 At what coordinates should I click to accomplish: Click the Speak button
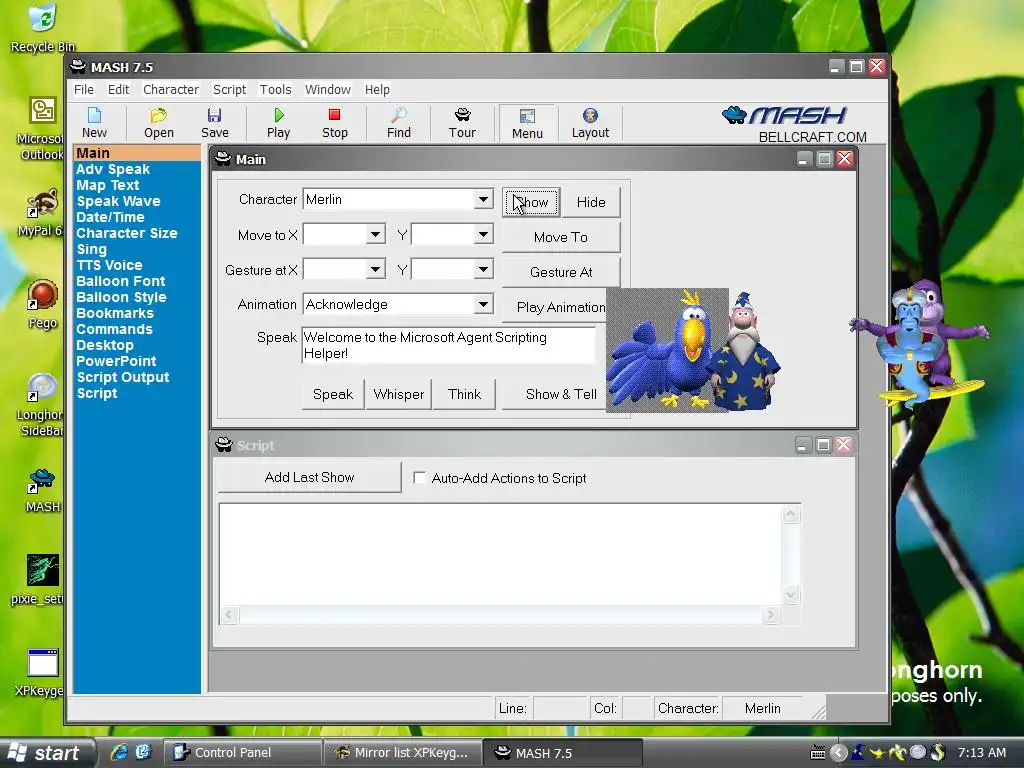click(333, 394)
